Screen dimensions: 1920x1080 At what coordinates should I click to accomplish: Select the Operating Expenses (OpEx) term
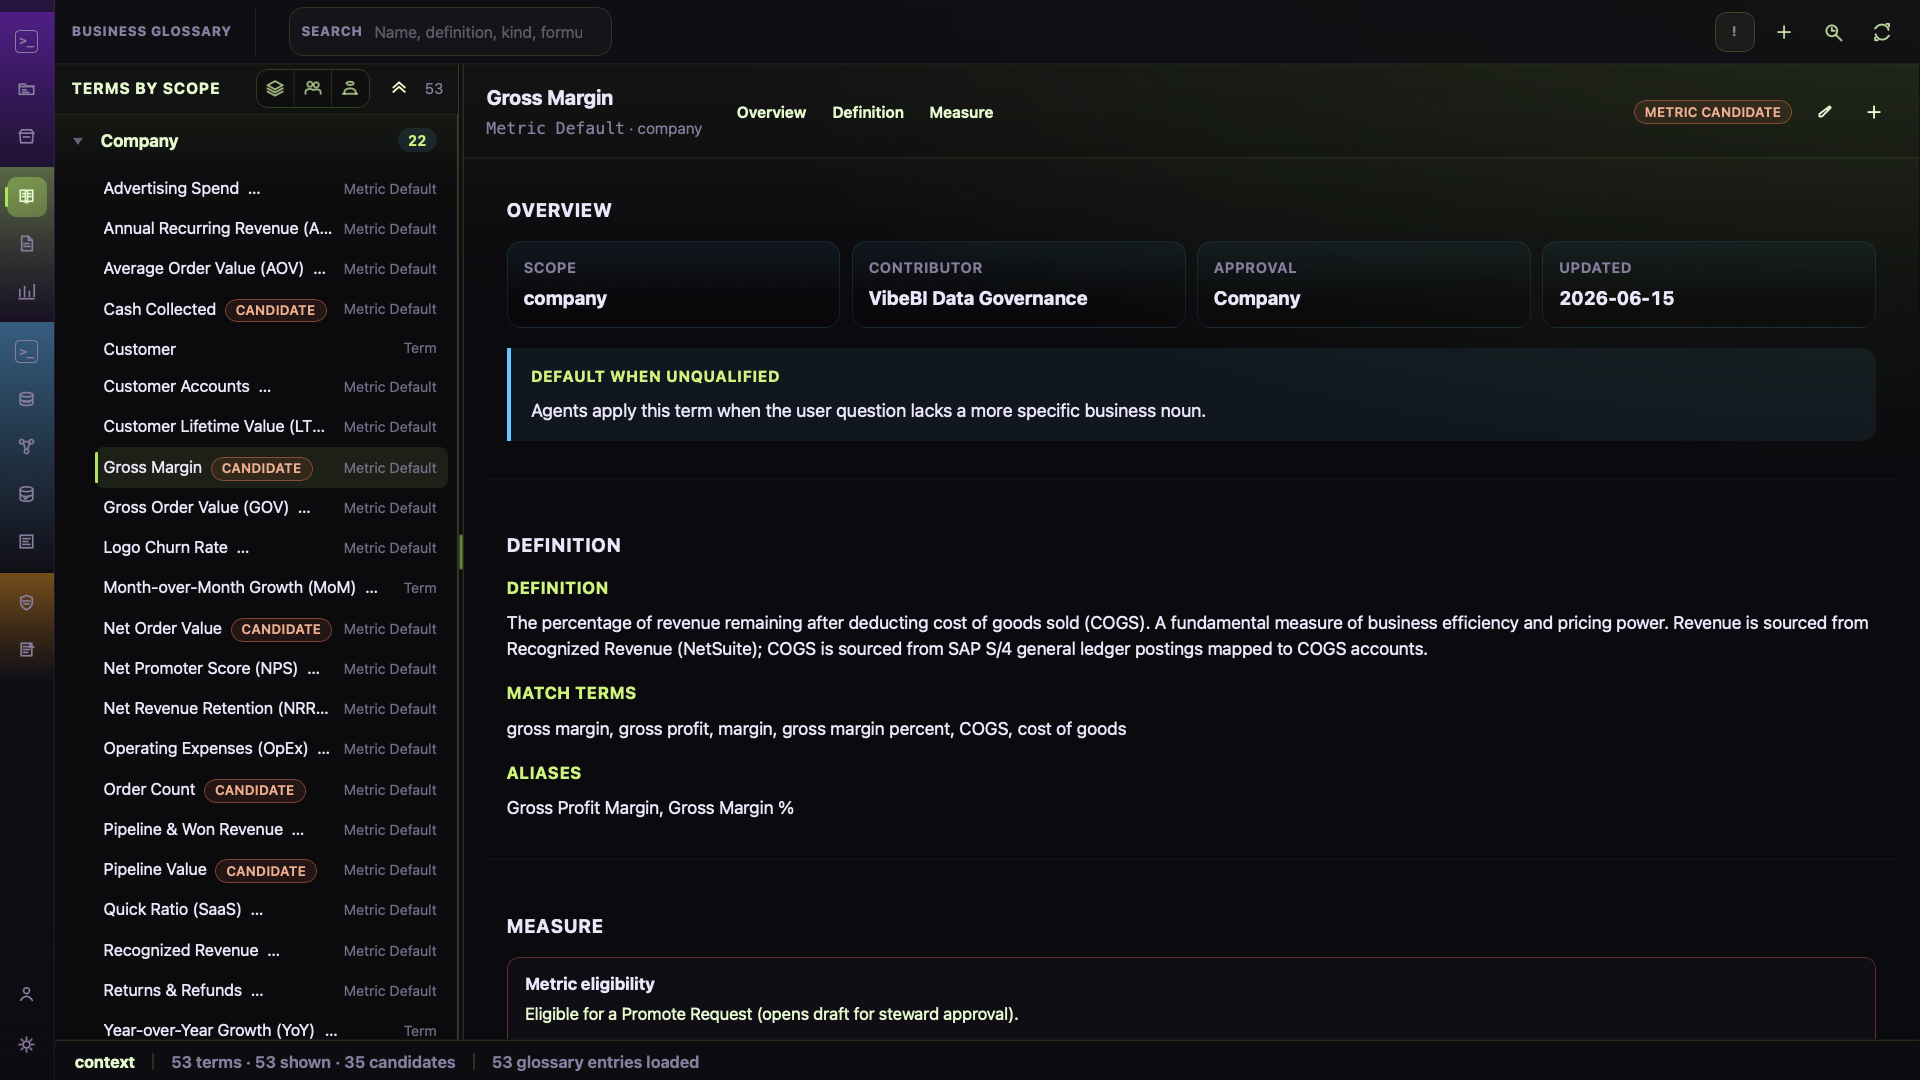270,748
